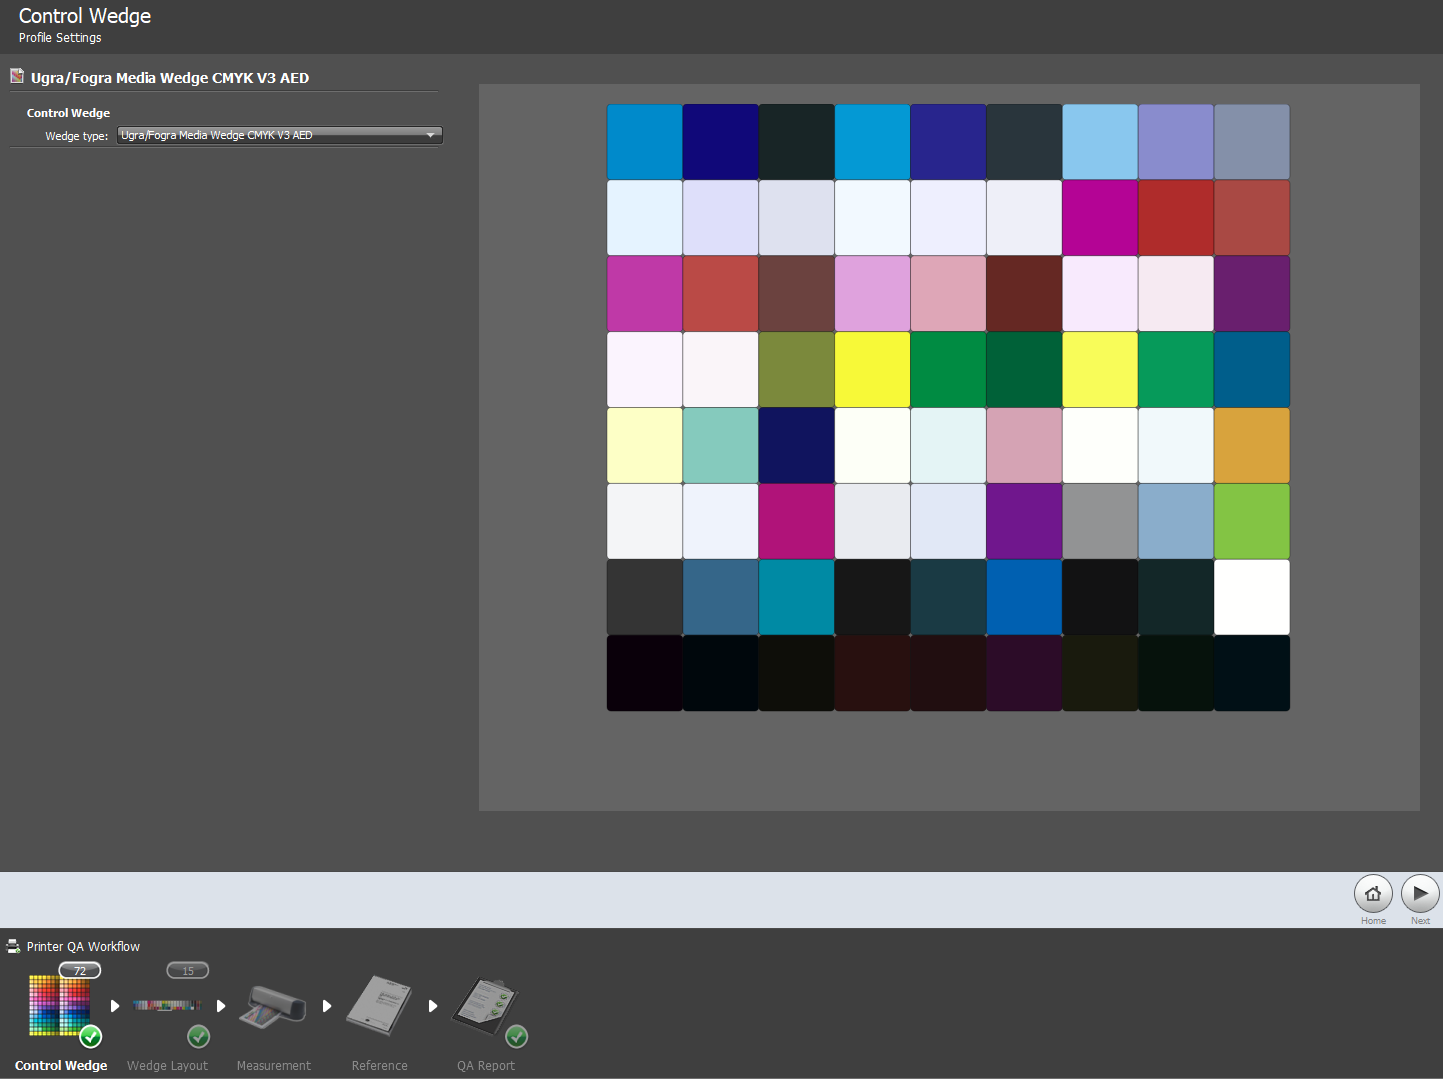Click the 15 patch count badge
Image resolution: width=1443 pixels, height=1079 pixels.
pos(188,970)
